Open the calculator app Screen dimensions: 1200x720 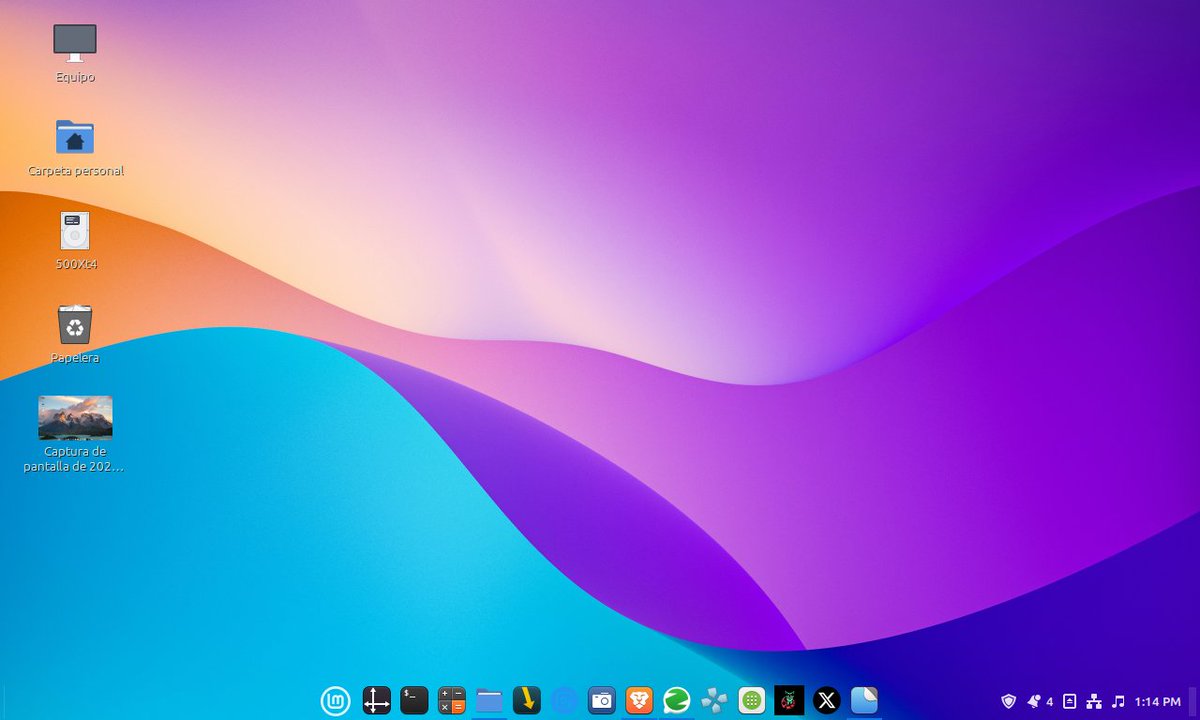point(451,700)
